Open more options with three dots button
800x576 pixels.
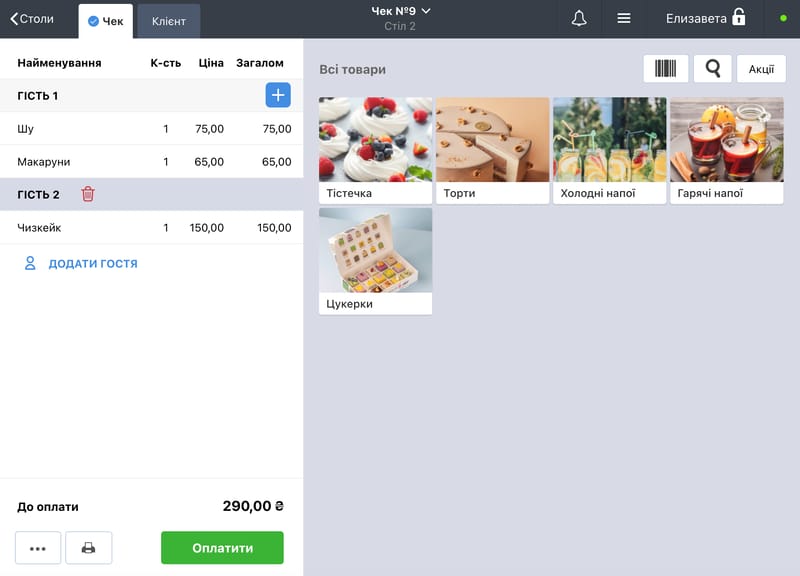(x=38, y=548)
